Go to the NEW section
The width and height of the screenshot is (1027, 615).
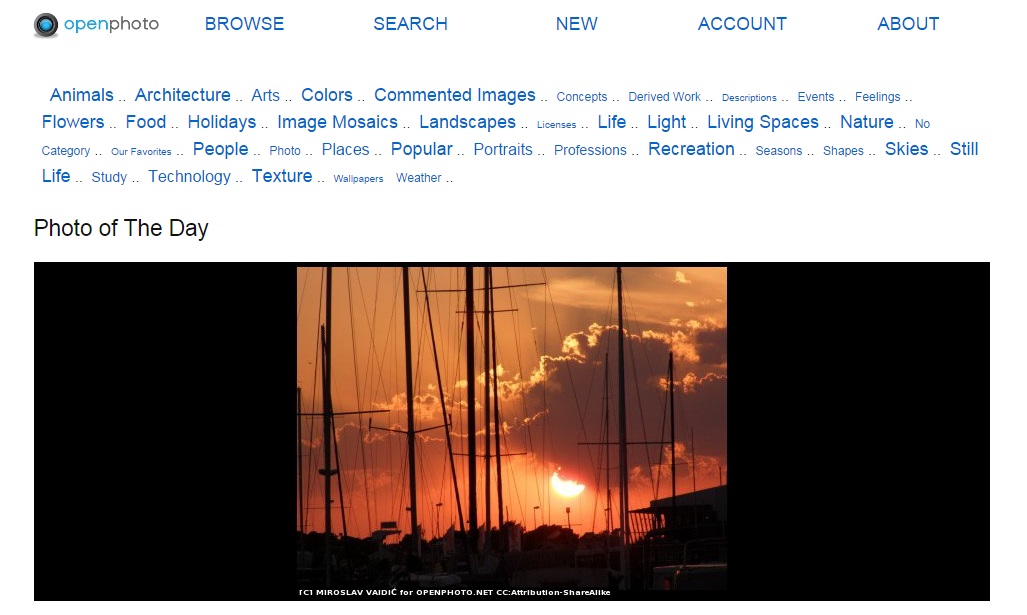pyautogui.click(x=576, y=24)
